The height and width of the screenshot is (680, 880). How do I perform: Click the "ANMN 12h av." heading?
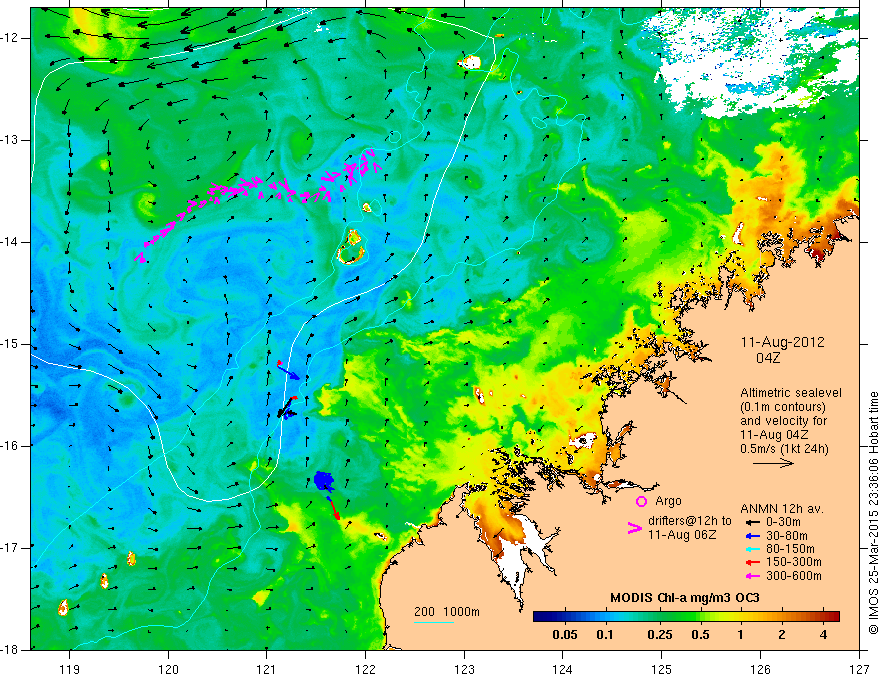(x=782, y=509)
